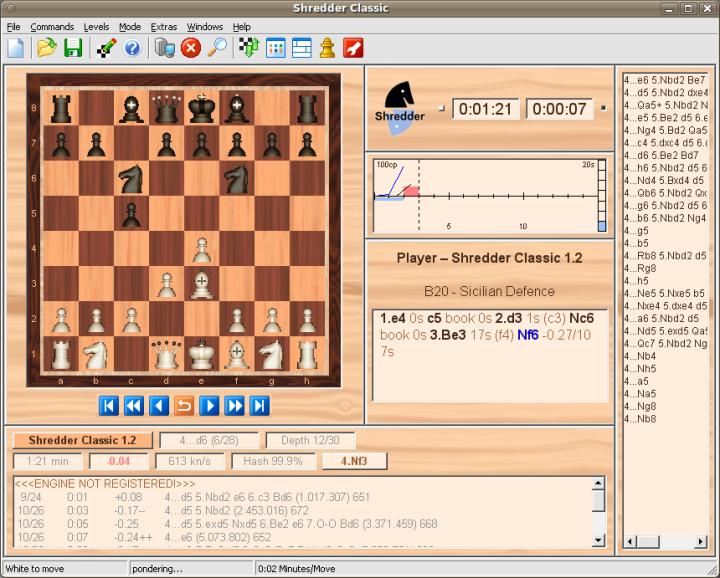Click the 4.Nf3 ponder move button
The width and height of the screenshot is (720, 578).
pos(354,461)
